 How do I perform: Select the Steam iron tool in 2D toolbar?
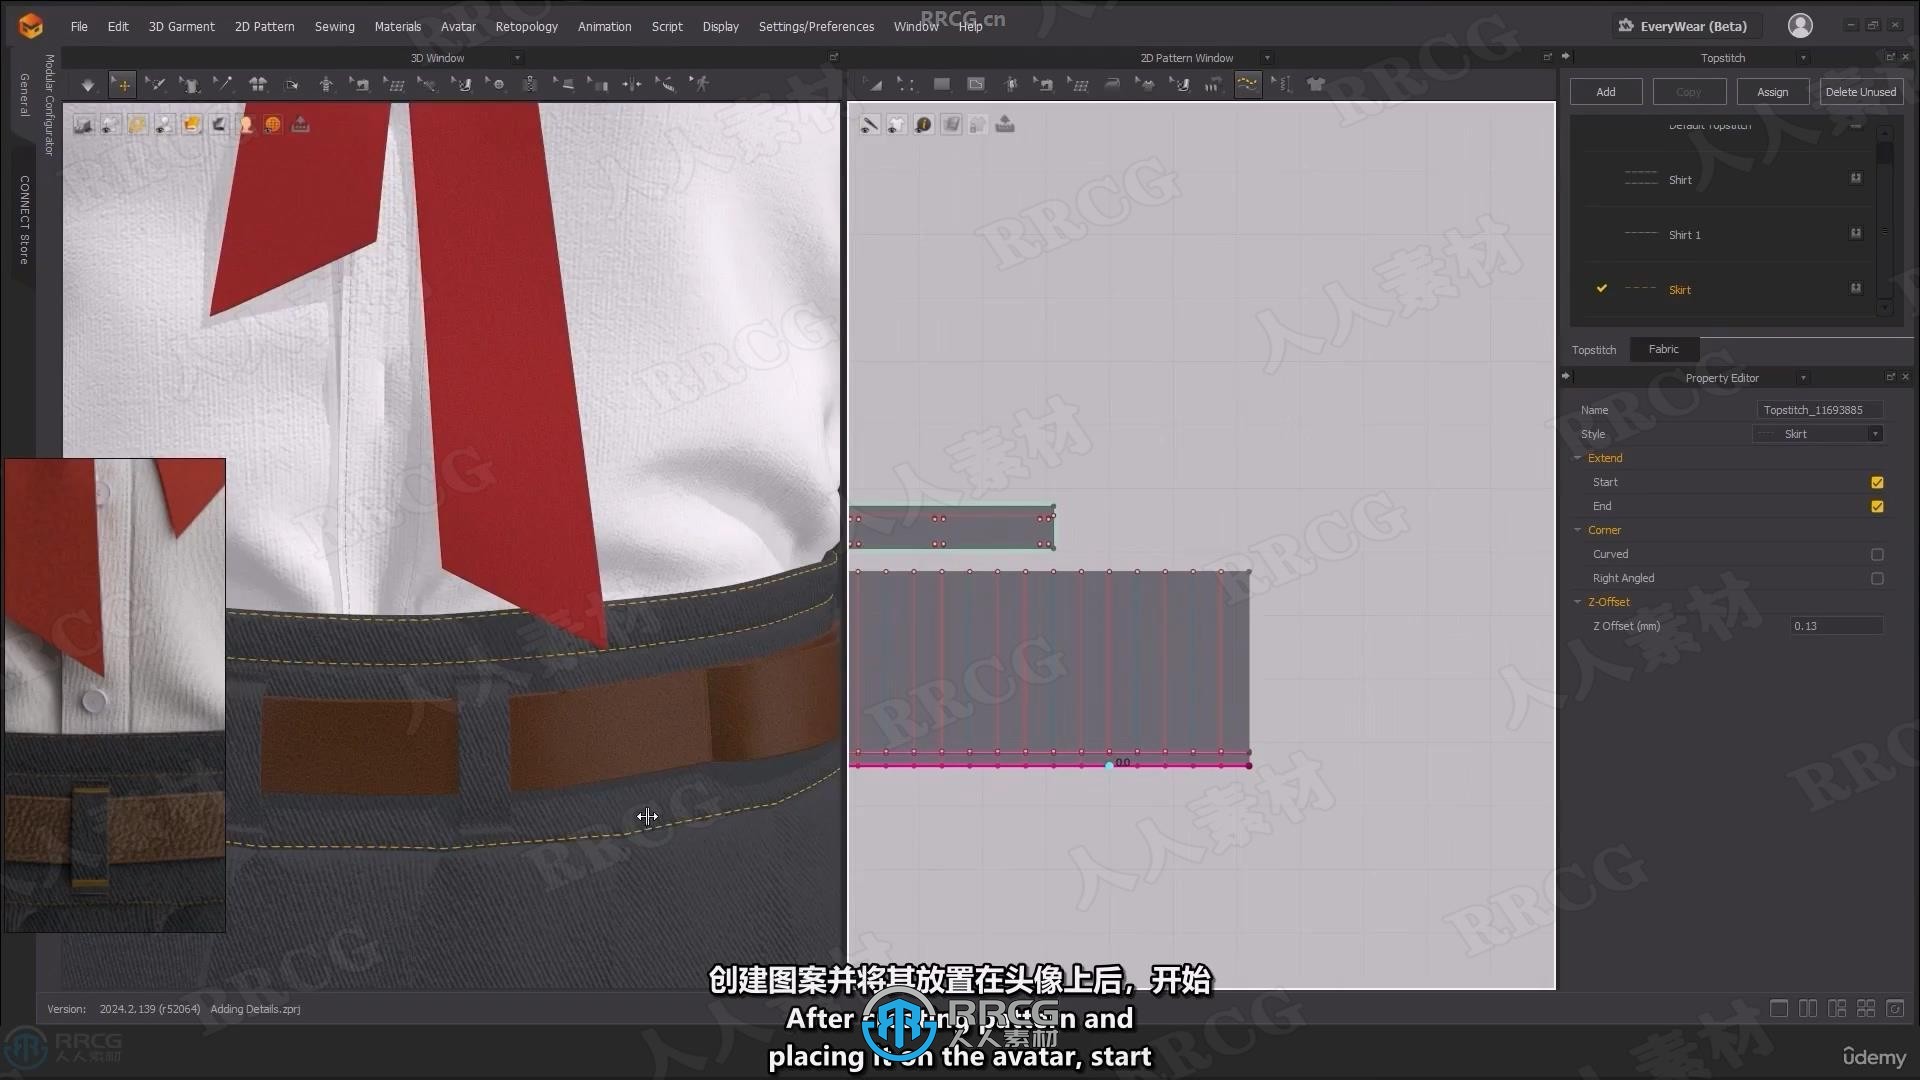point(1112,85)
